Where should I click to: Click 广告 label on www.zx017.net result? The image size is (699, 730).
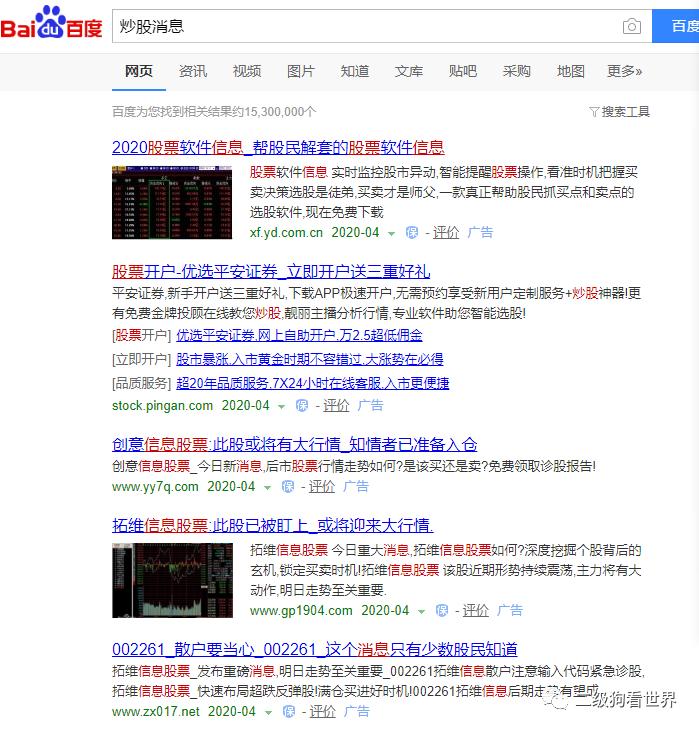357,711
